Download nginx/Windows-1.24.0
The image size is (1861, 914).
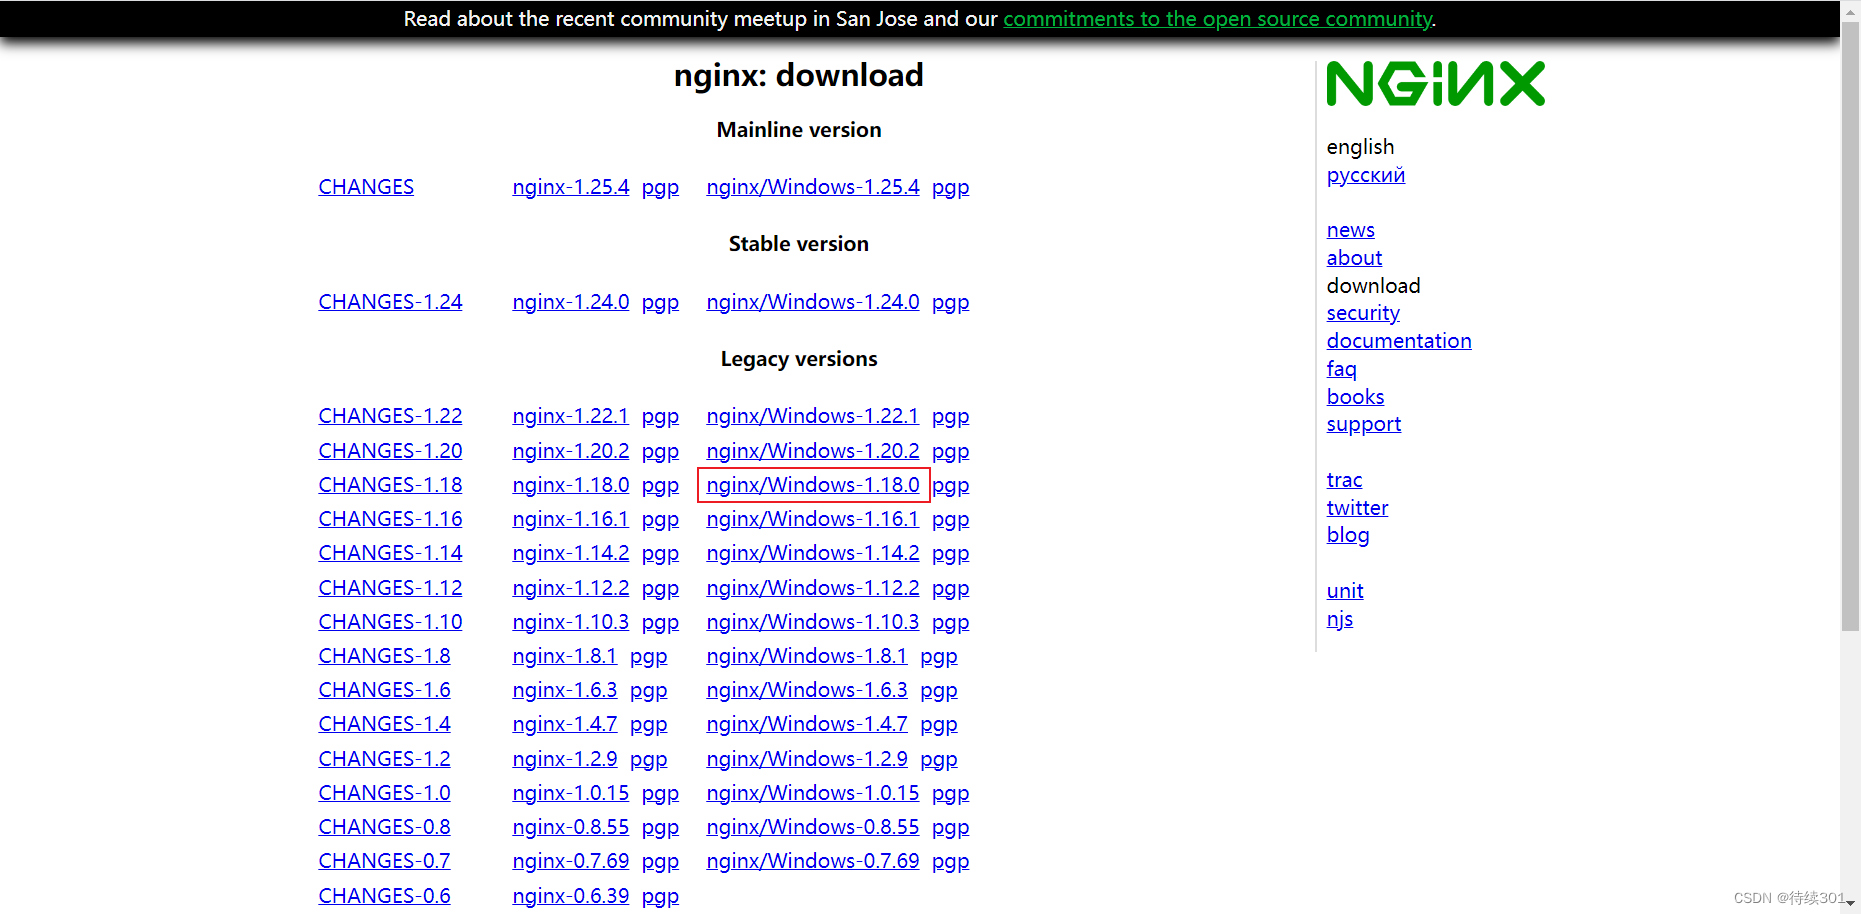(x=813, y=302)
